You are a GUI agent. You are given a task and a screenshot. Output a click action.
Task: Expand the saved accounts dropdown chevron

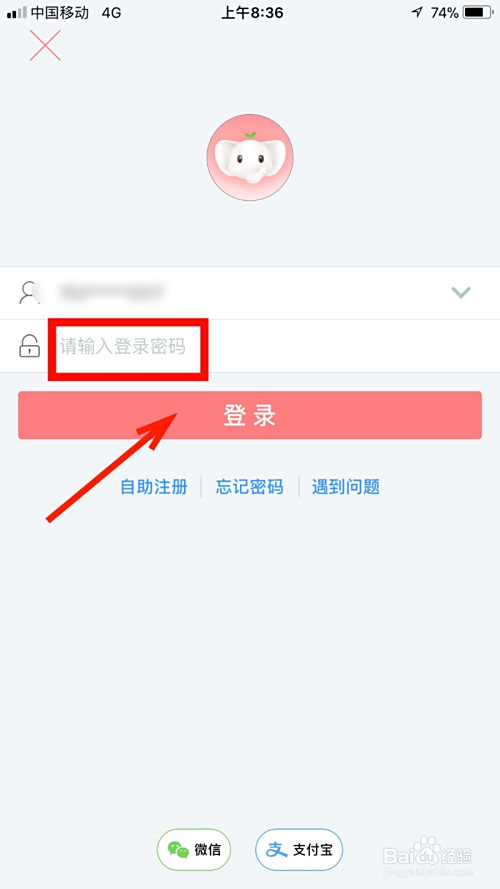pyautogui.click(x=461, y=293)
